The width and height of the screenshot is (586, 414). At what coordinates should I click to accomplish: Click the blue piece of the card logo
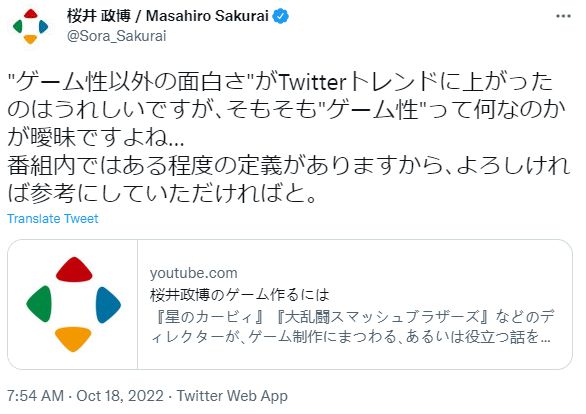click(108, 305)
